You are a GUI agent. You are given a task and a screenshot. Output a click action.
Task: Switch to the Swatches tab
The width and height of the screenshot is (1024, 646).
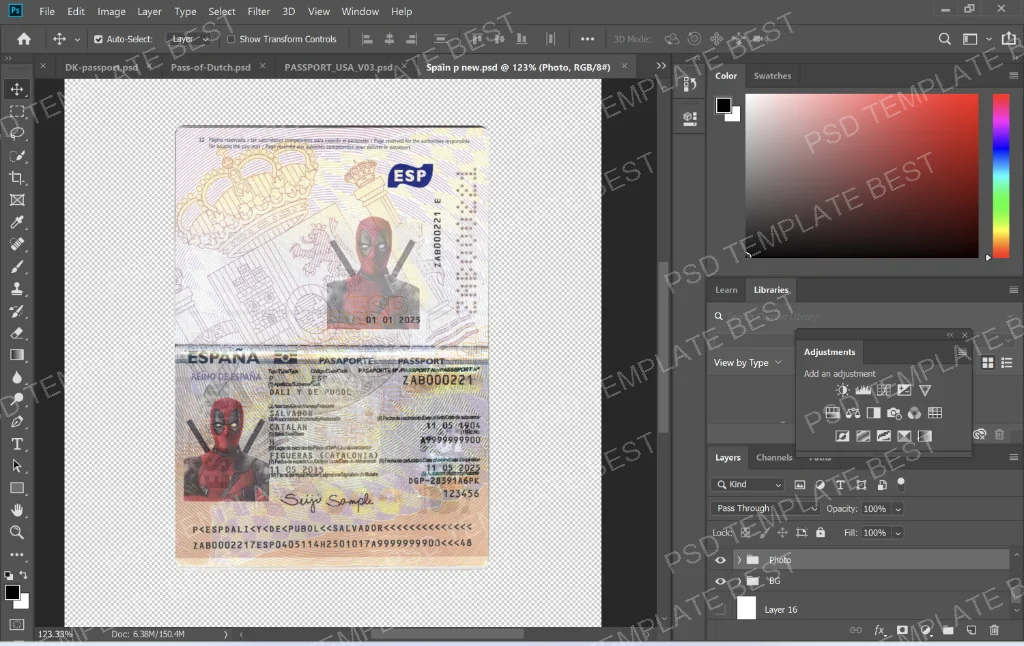click(772, 76)
